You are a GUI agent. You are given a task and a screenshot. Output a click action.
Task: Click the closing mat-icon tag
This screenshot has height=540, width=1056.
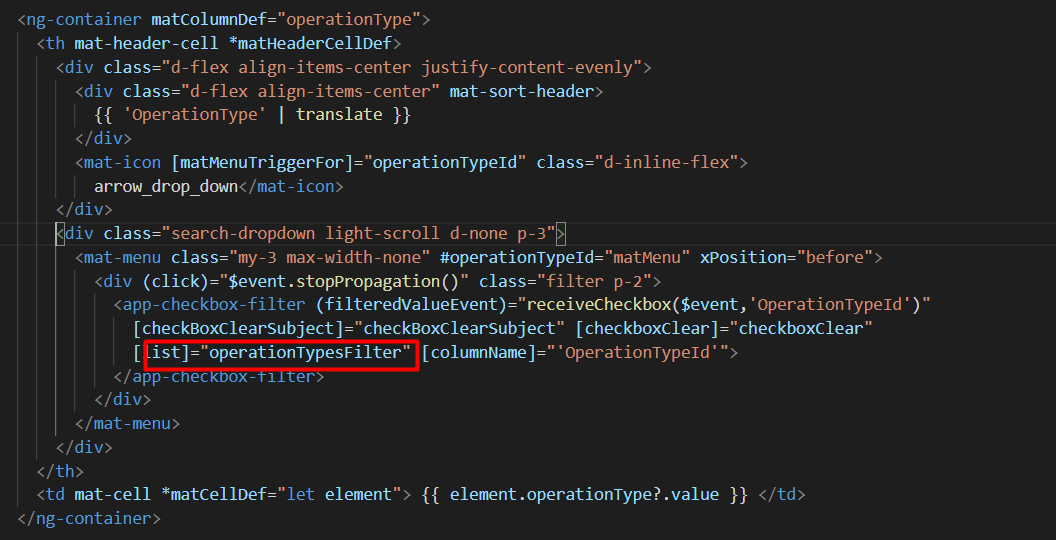click(291, 187)
